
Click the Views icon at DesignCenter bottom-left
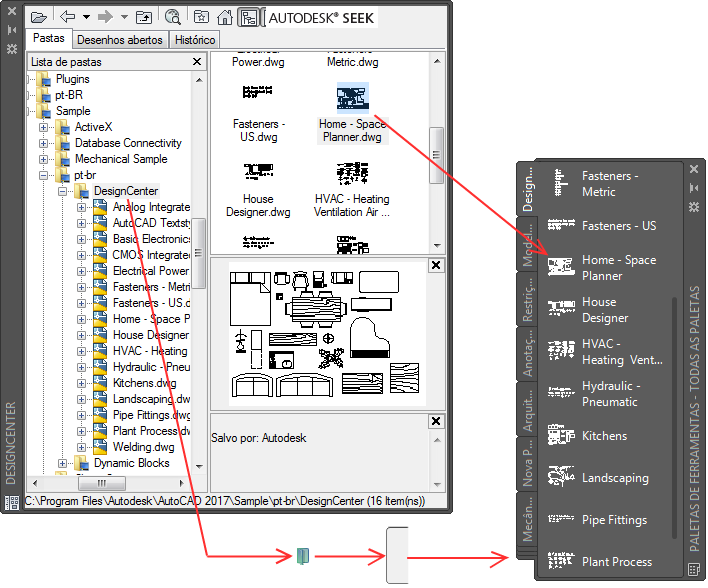12,502
